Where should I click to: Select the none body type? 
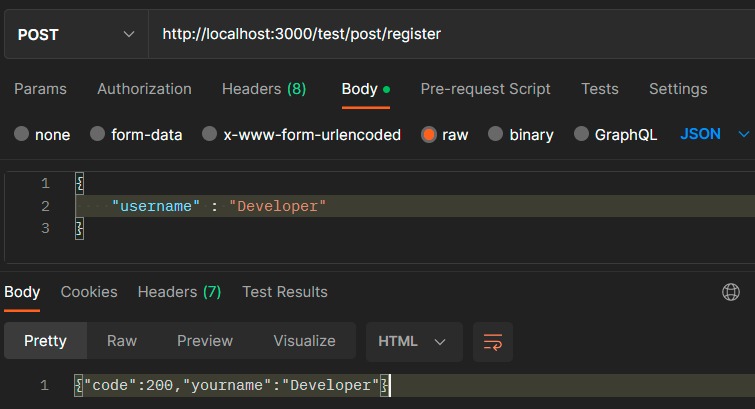(x=42, y=134)
